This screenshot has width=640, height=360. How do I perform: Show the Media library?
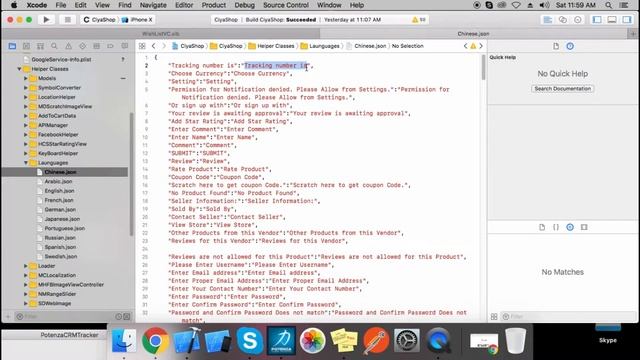pos(584,227)
